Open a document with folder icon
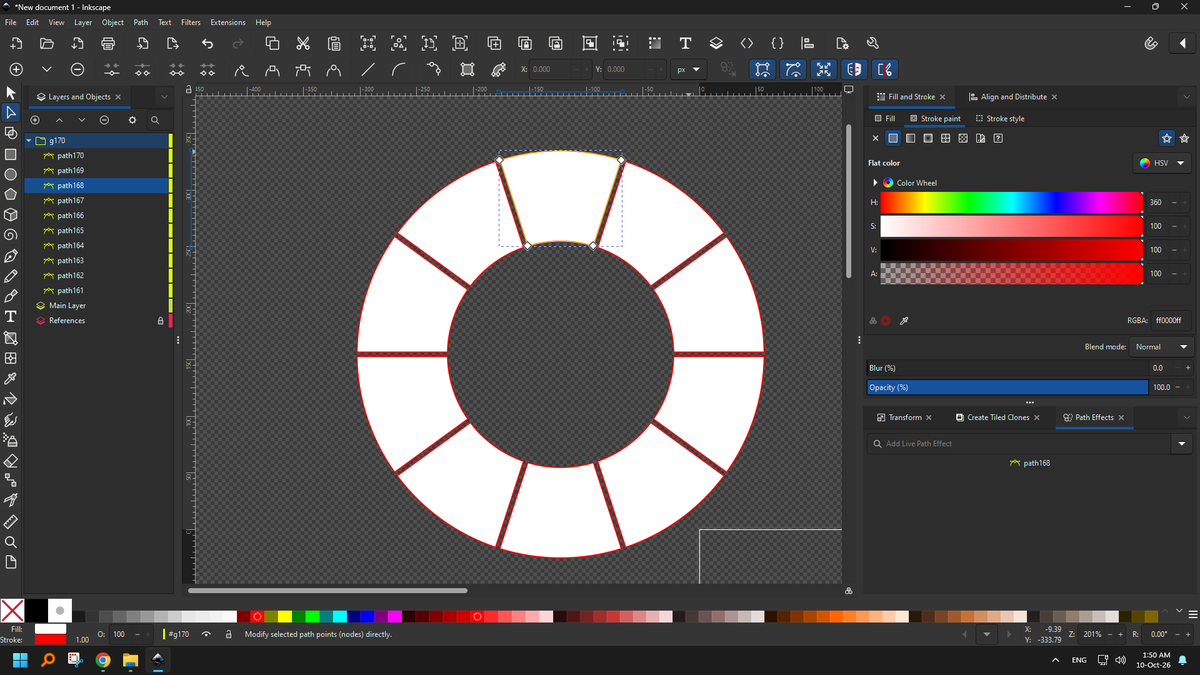 coord(46,43)
